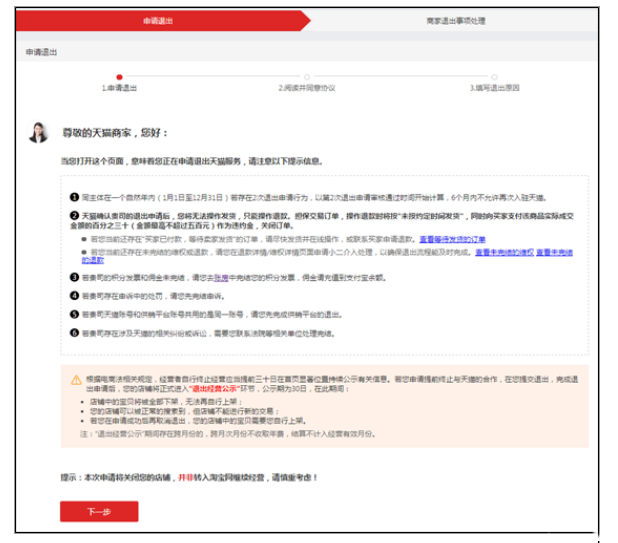Click the 申请退出 breadcrumb text in the gray bar
The height and width of the screenshot is (543, 618).
(41, 52)
